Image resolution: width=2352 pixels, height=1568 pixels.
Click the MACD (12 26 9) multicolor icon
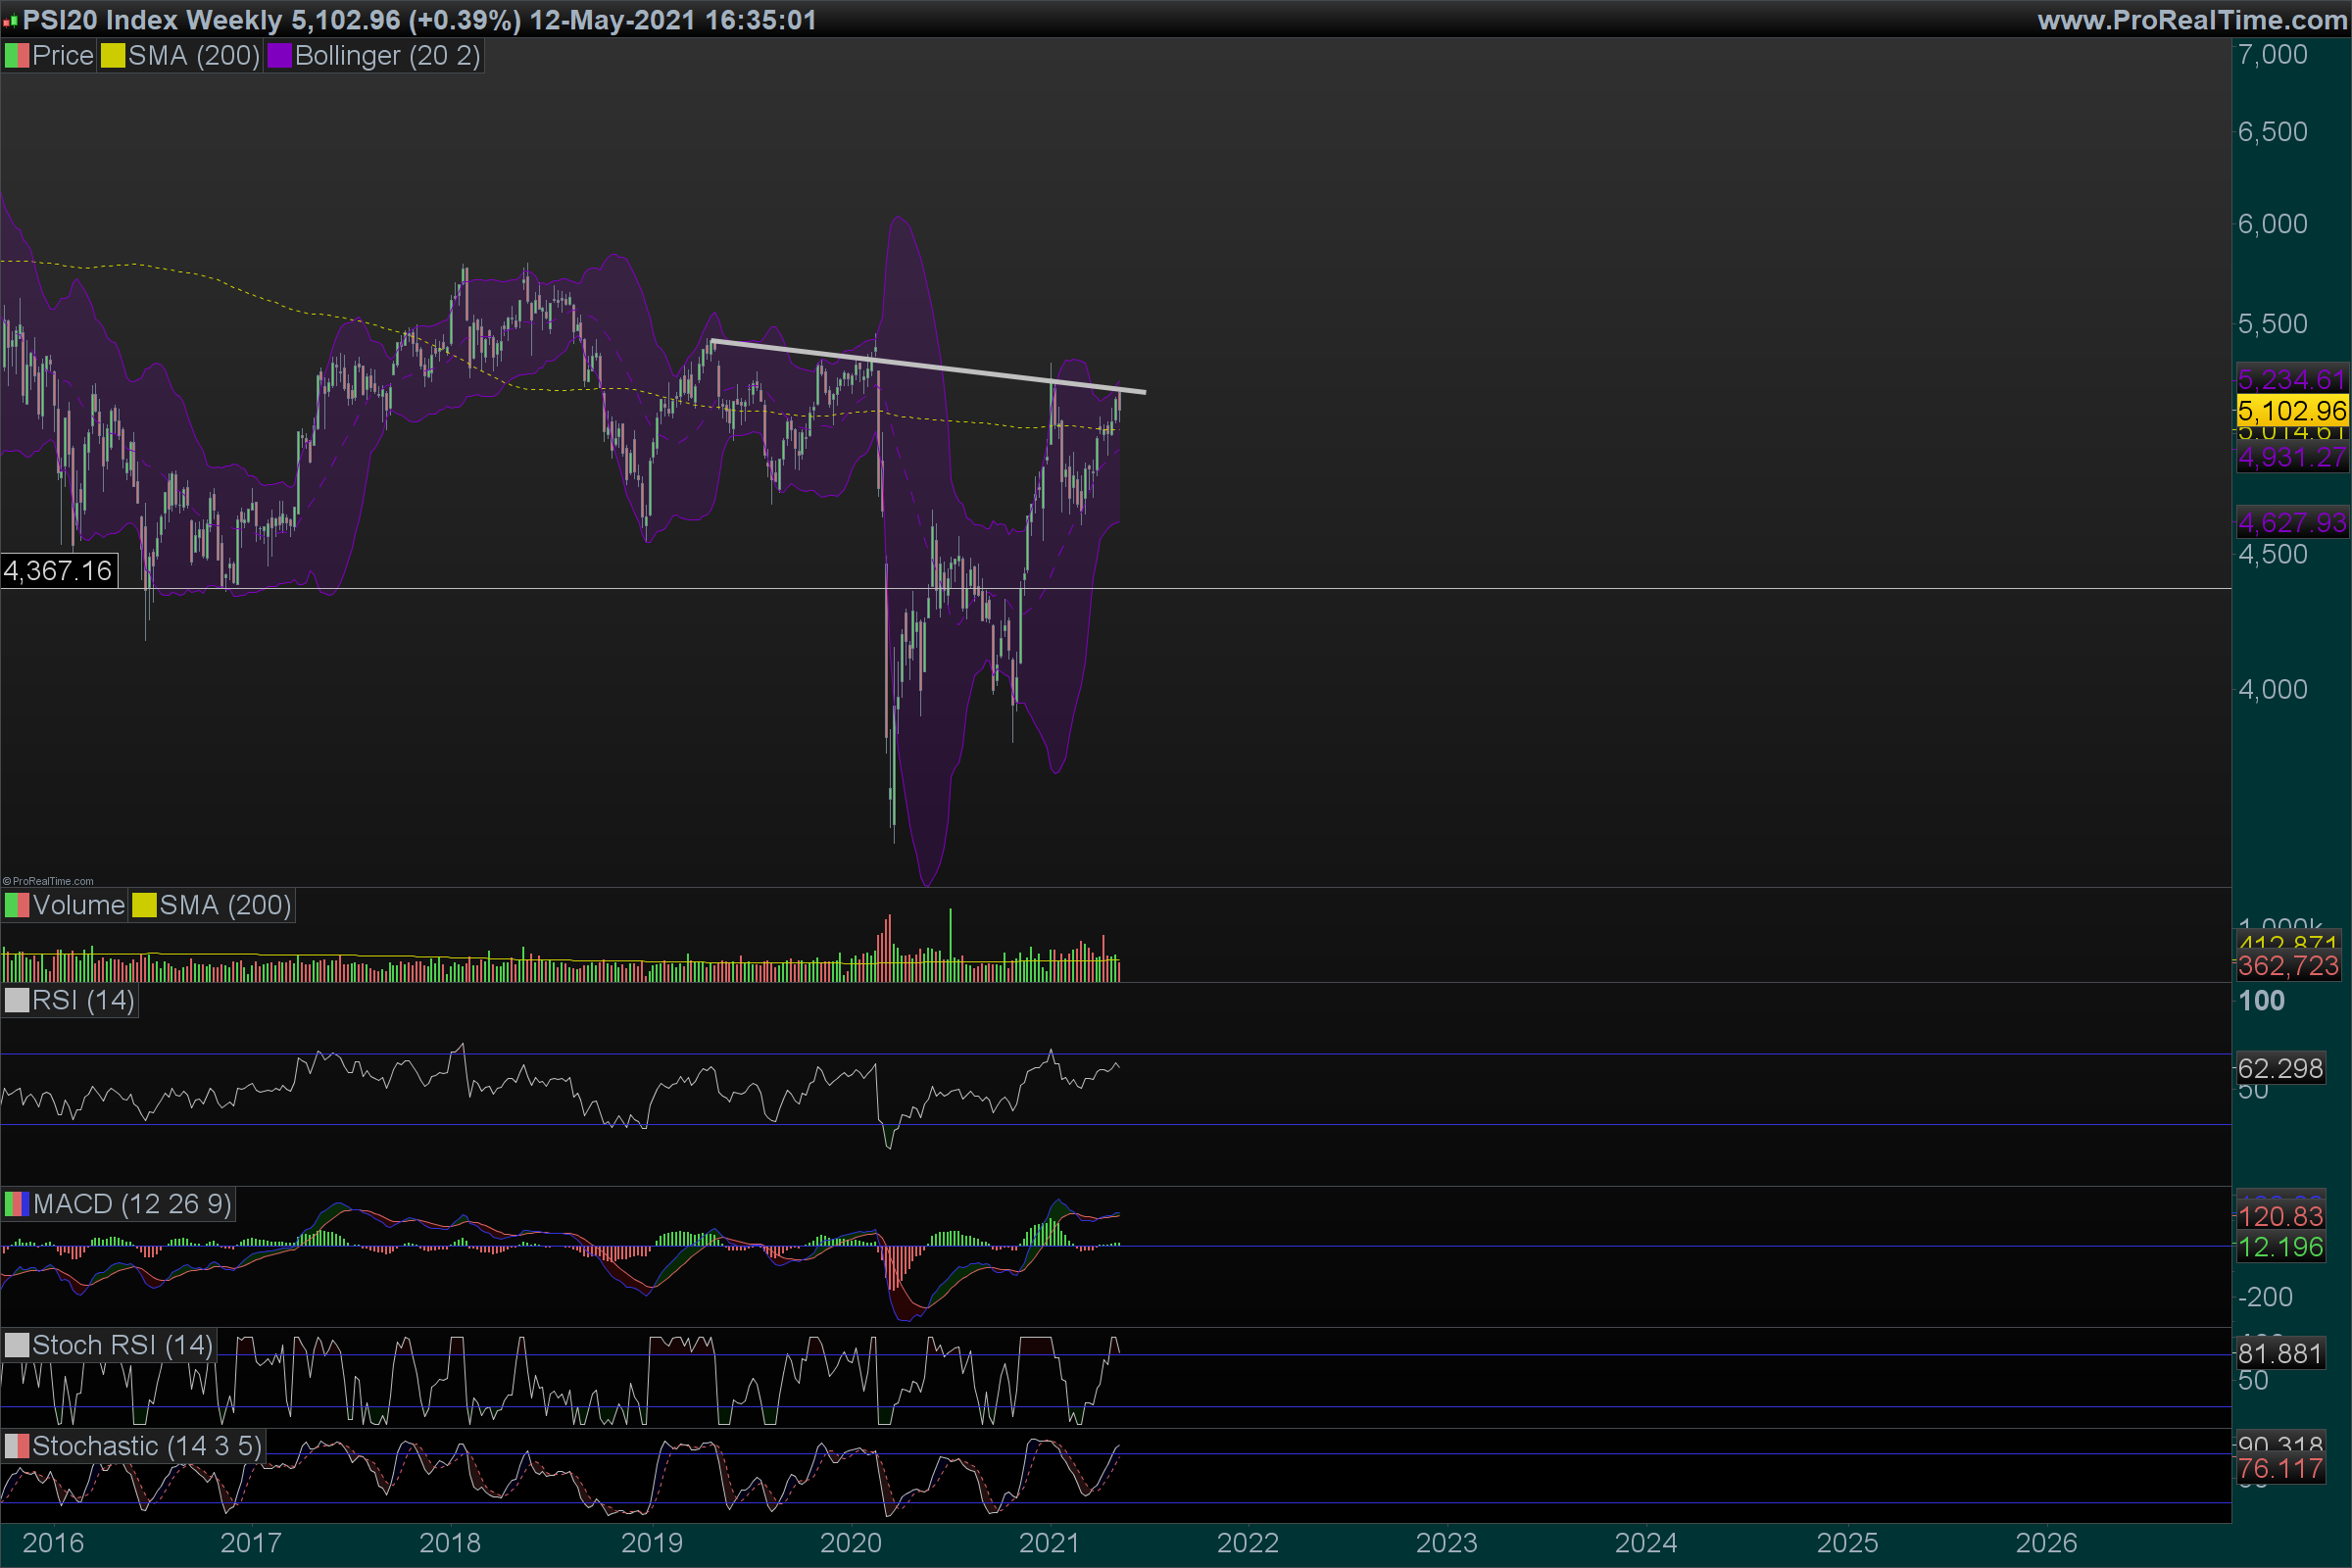point(16,1204)
